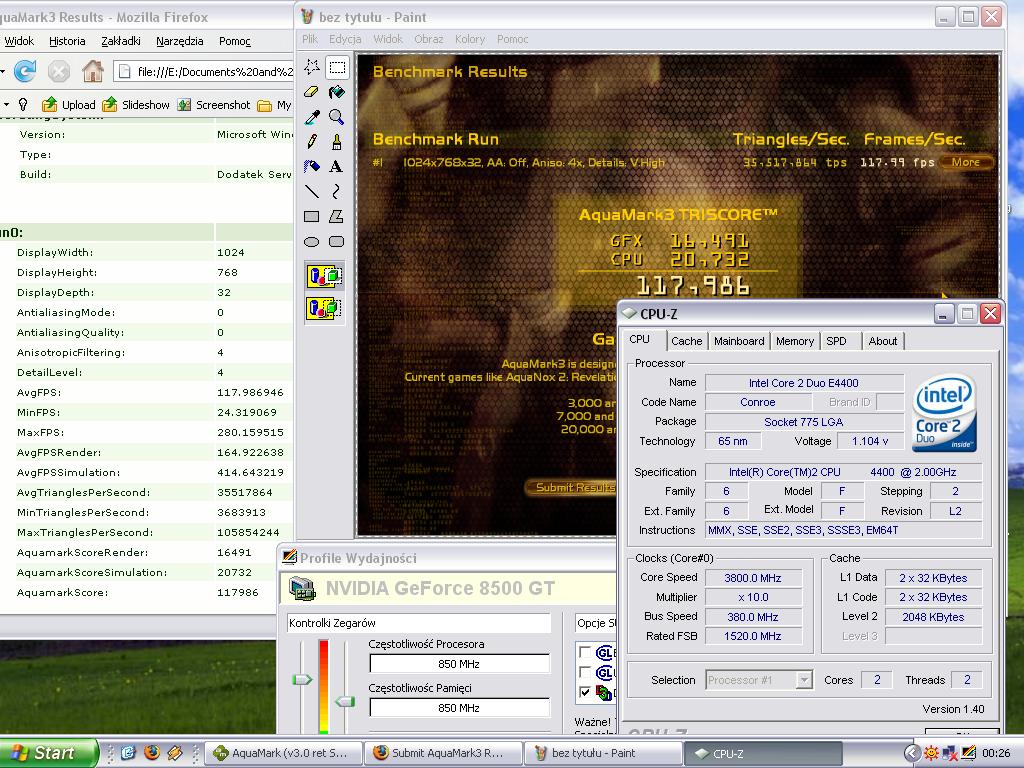This screenshot has width=1024, height=768.
Task: Click the Firefox address bar
Action: pyautogui.click(x=204, y=71)
